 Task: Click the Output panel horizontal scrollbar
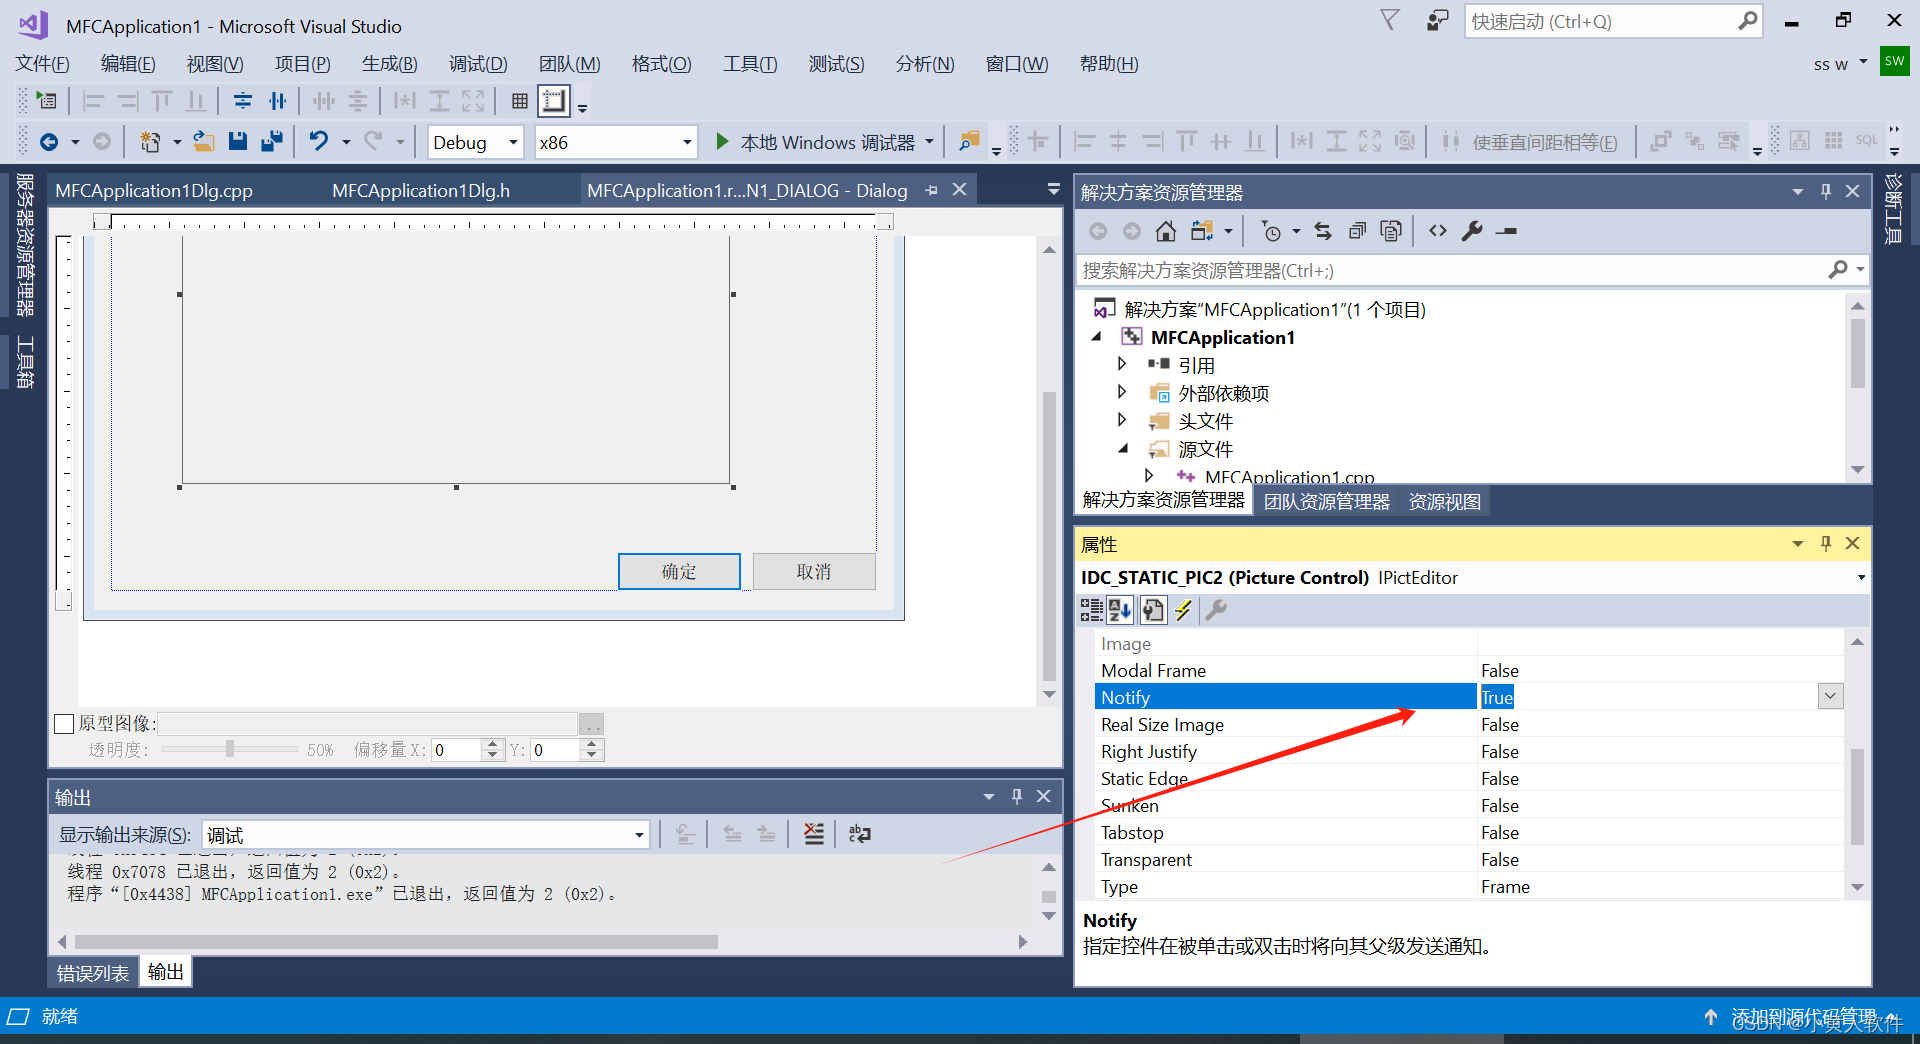point(396,942)
